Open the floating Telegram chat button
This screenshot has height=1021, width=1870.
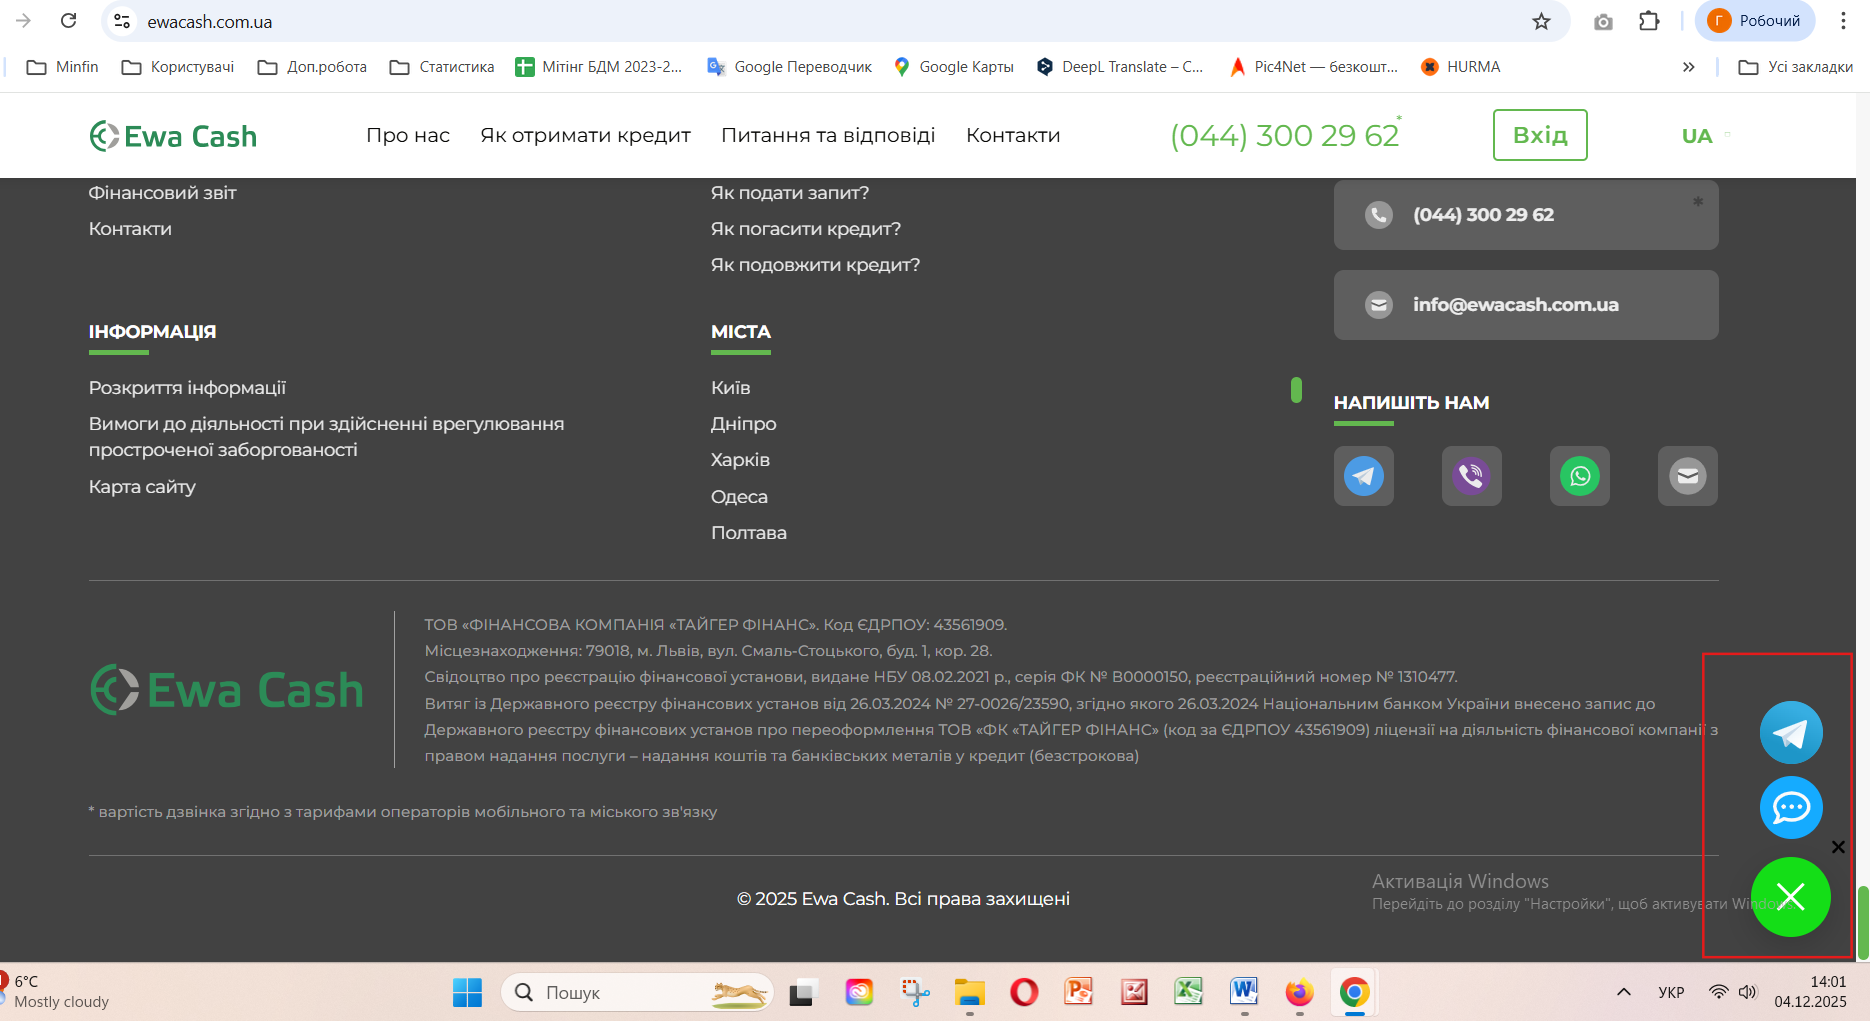[x=1791, y=733]
